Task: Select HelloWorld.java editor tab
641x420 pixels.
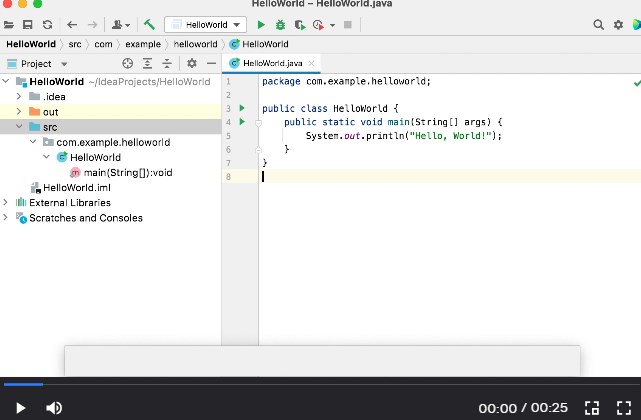Action: point(271,63)
